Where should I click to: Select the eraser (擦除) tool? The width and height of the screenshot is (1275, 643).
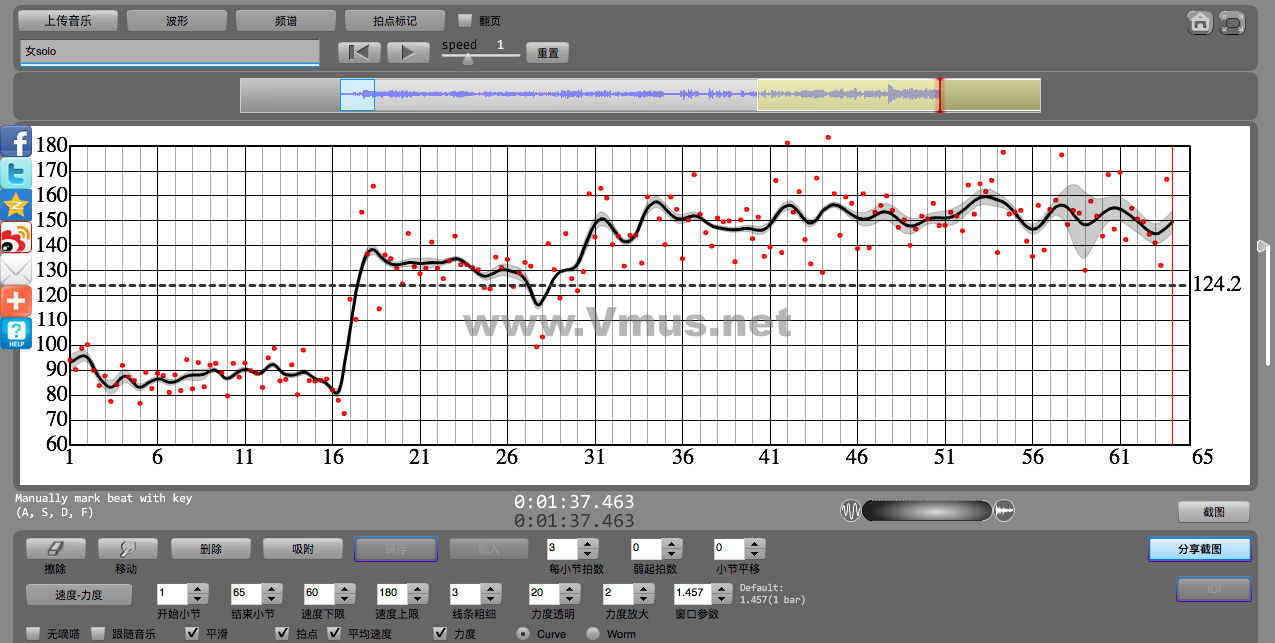coord(55,549)
